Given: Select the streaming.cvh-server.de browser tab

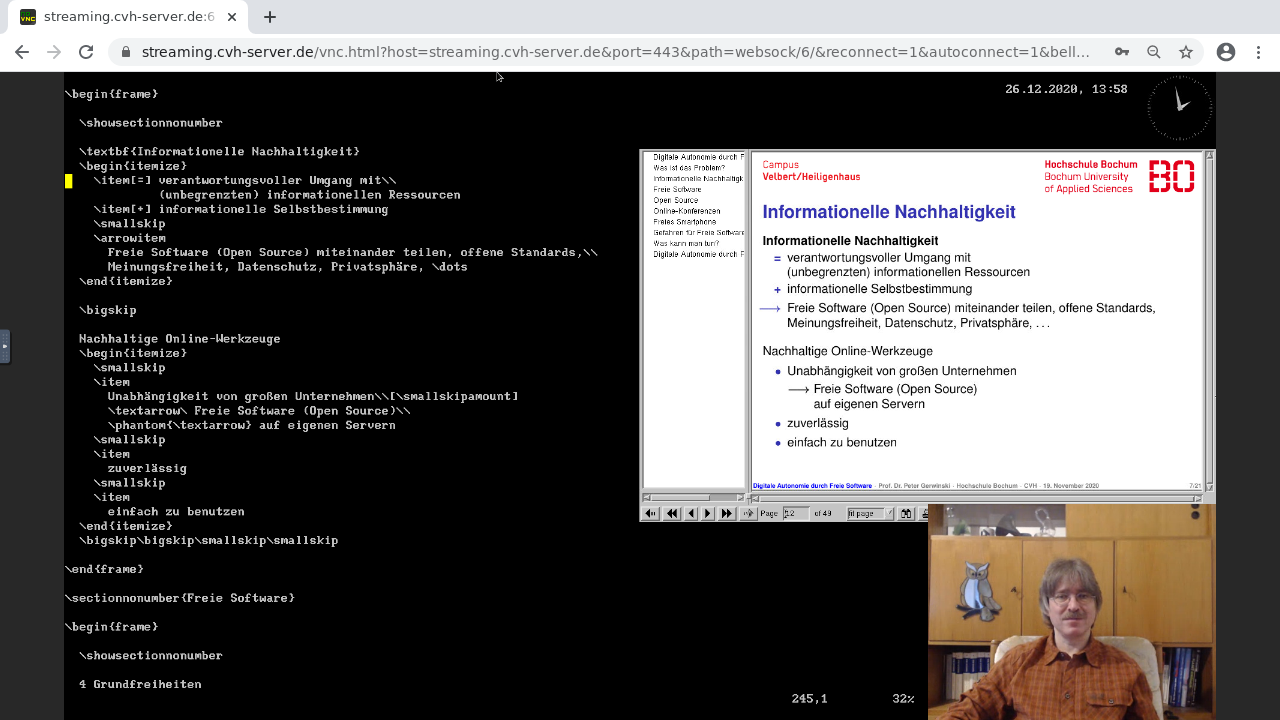Looking at the screenshot, I should click(x=128, y=17).
